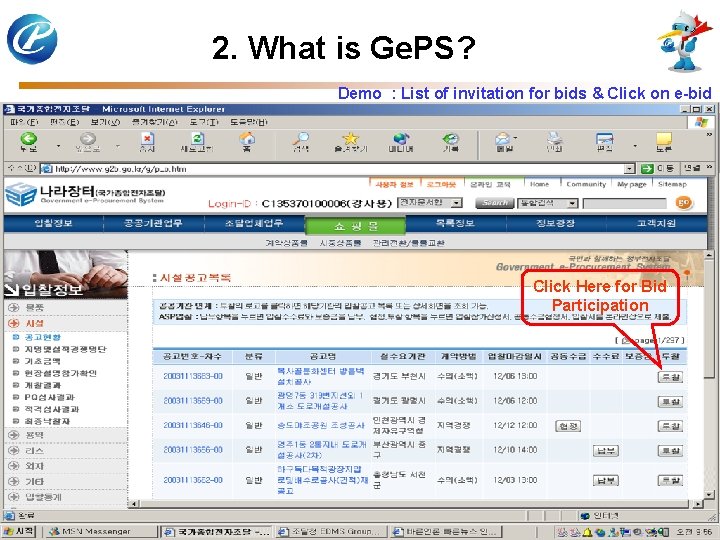
Task: Click 투찰 bid button for 12/12 12:00 row
Action: click(670, 426)
